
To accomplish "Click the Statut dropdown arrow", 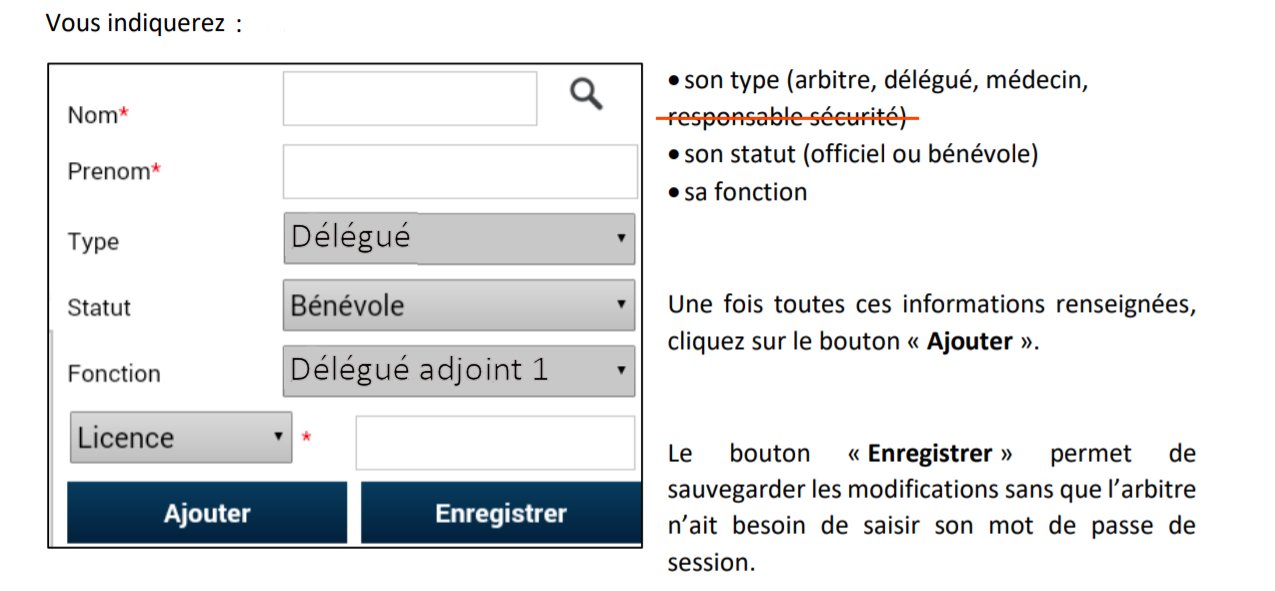I will 621,304.
